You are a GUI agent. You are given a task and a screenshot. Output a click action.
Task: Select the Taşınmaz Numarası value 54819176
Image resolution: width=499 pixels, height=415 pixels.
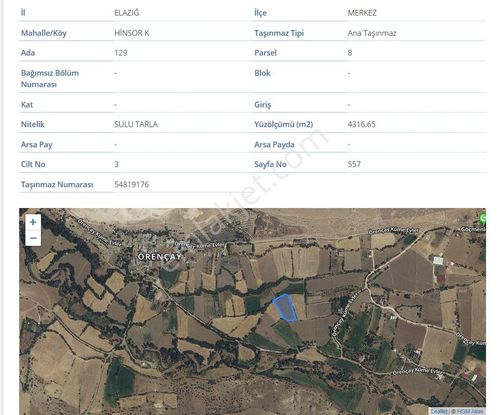(x=132, y=184)
